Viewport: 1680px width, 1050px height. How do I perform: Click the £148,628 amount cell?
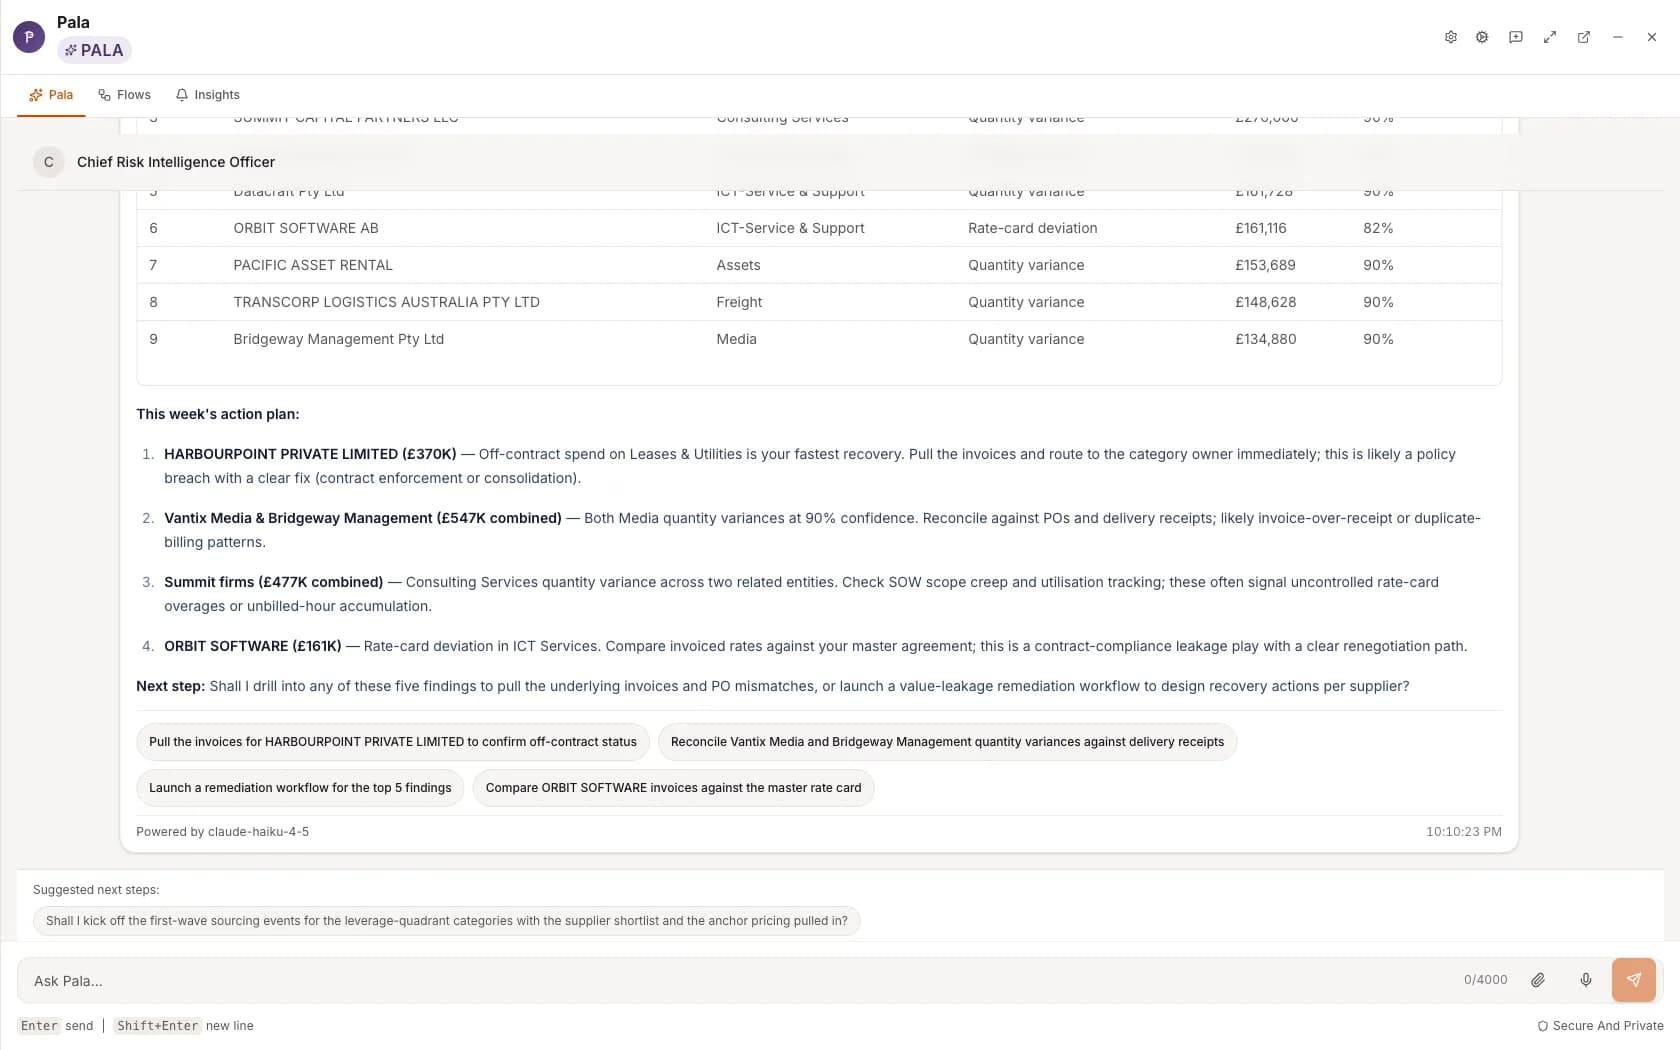point(1265,302)
